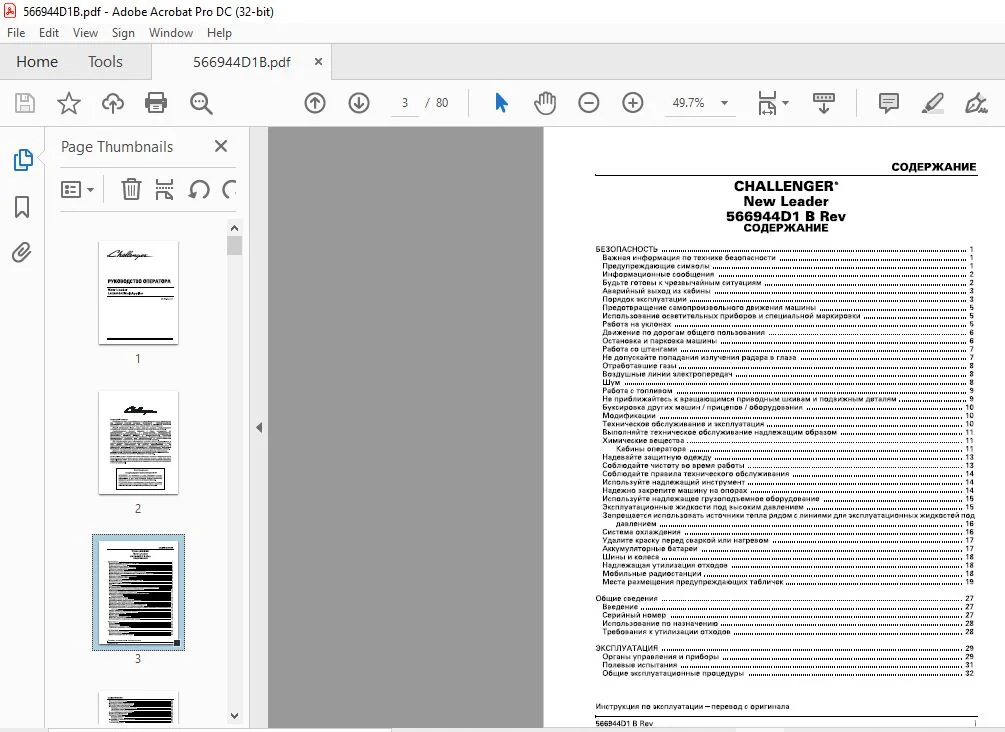This screenshot has width=1005, height=732.
Task: Rotate page counterclockwise icon
Action: [x=199, y=189]
